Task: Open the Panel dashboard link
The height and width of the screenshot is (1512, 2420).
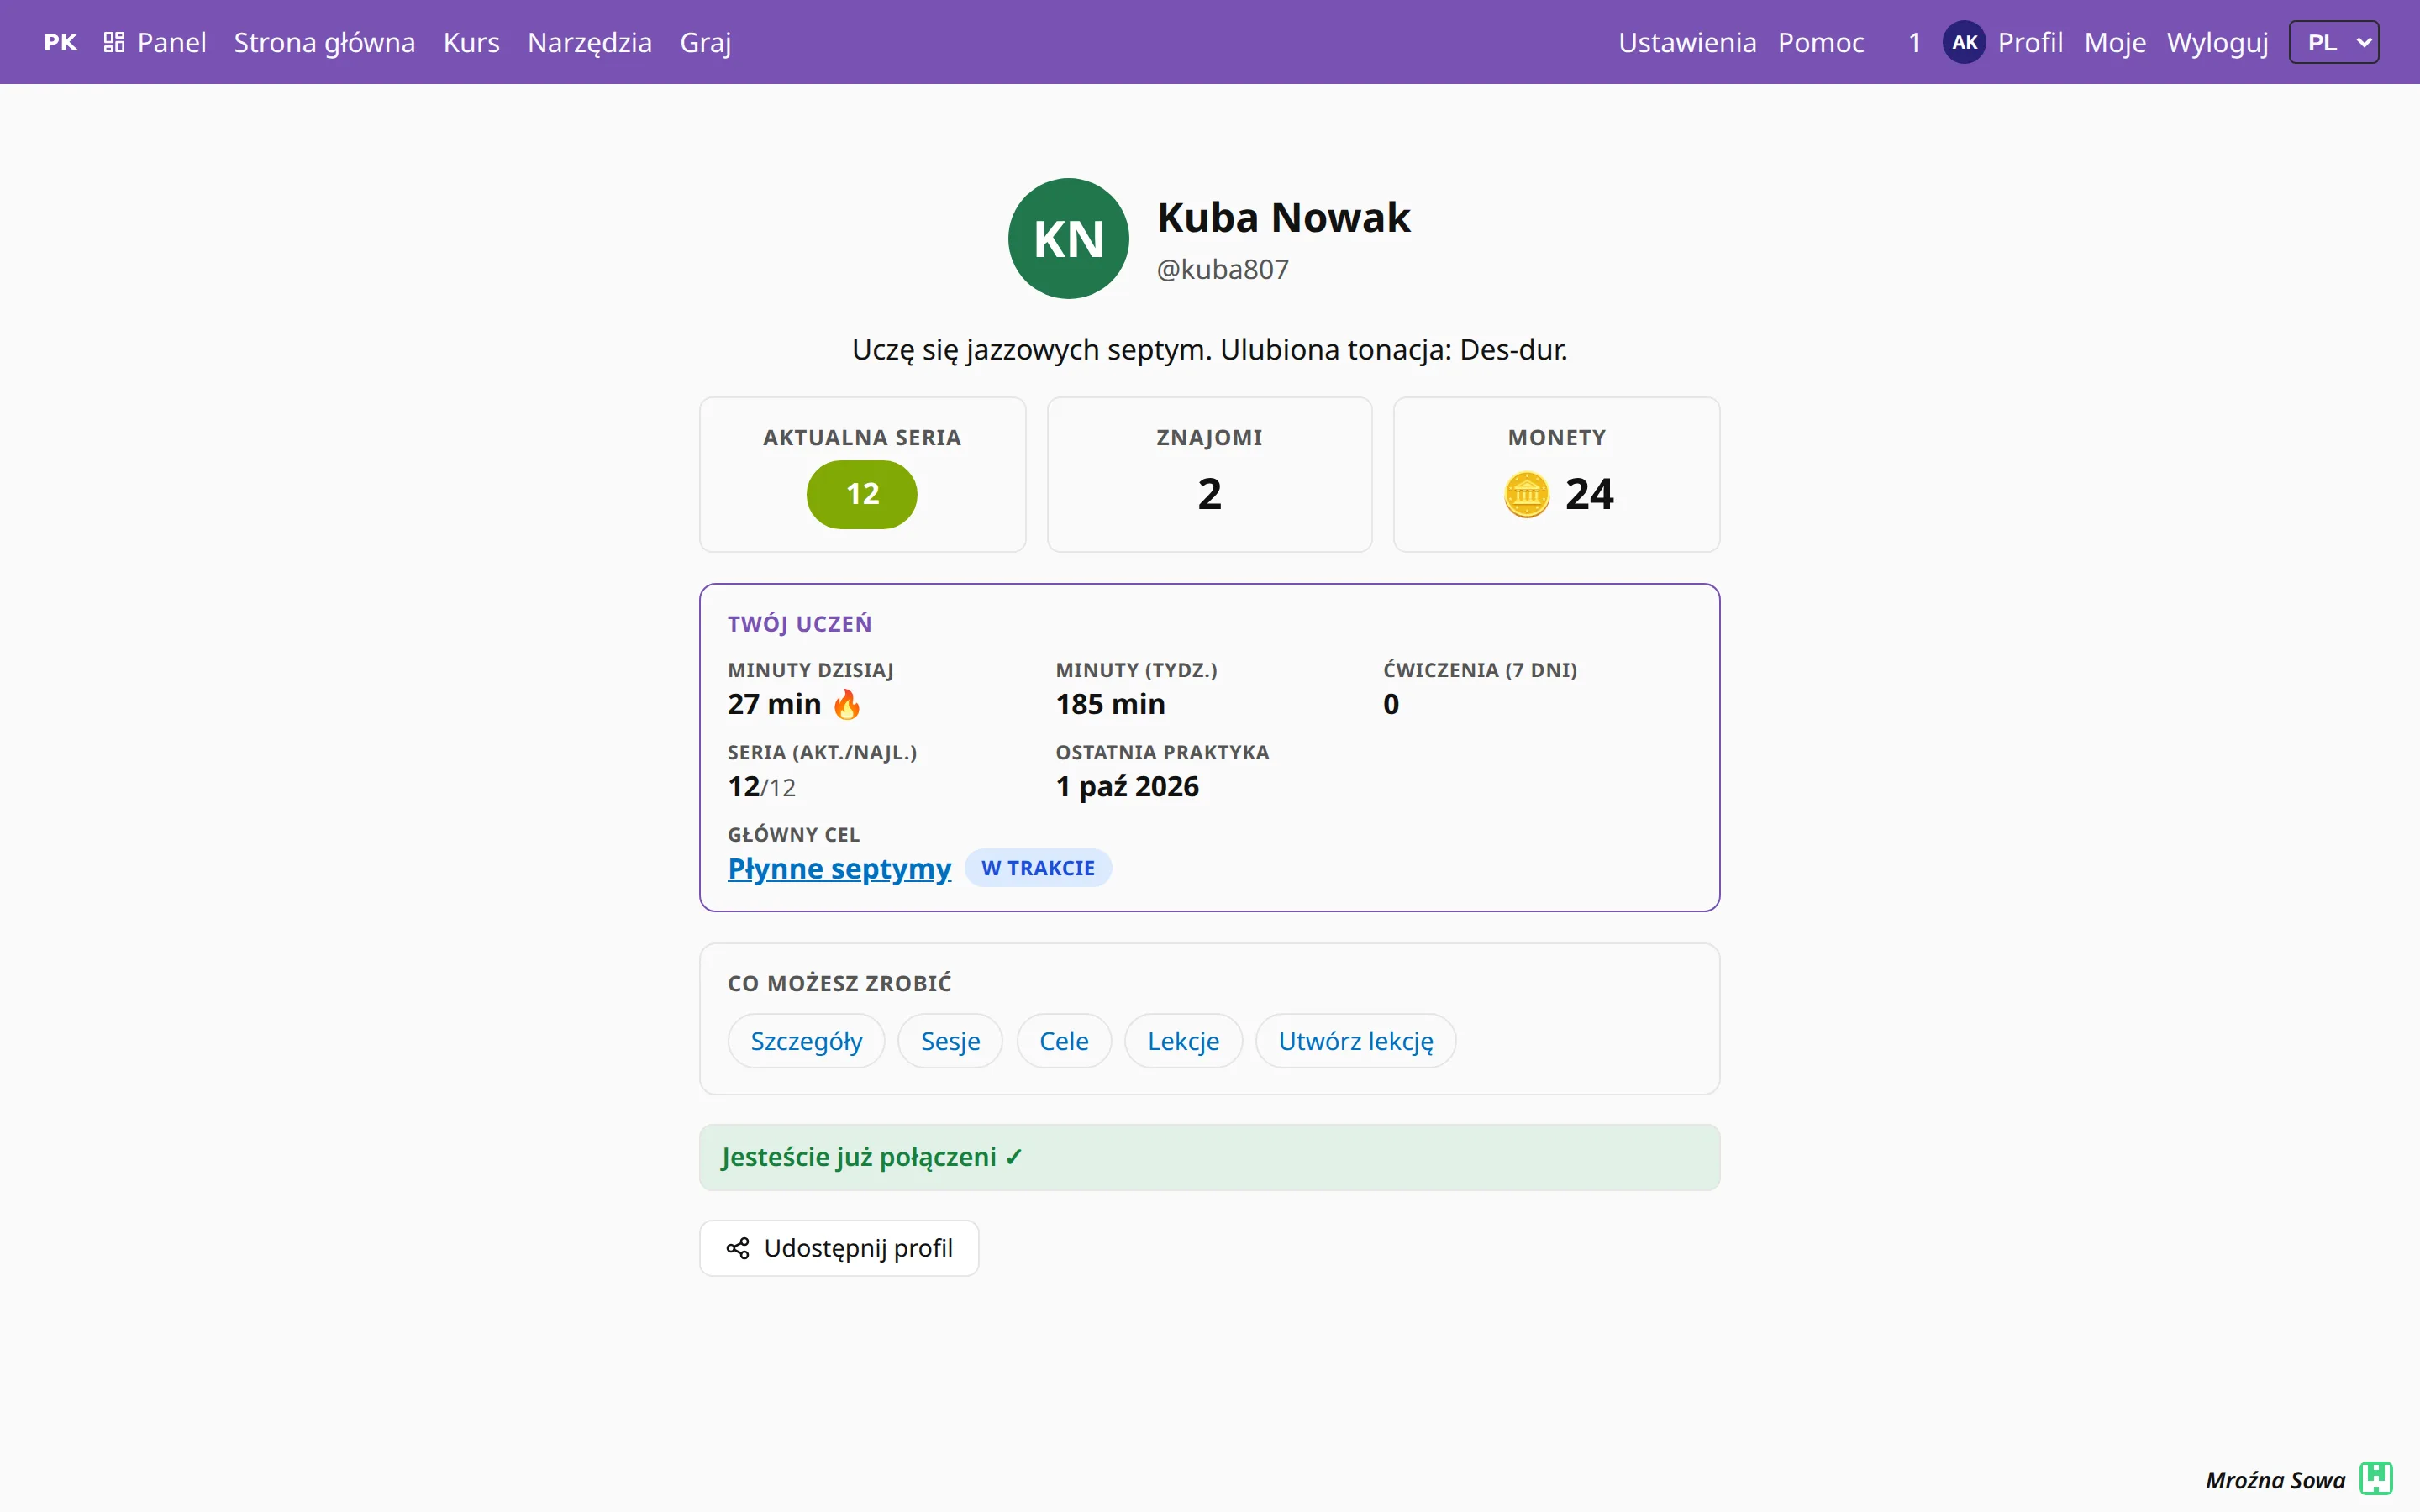Action: coord(155,42)
